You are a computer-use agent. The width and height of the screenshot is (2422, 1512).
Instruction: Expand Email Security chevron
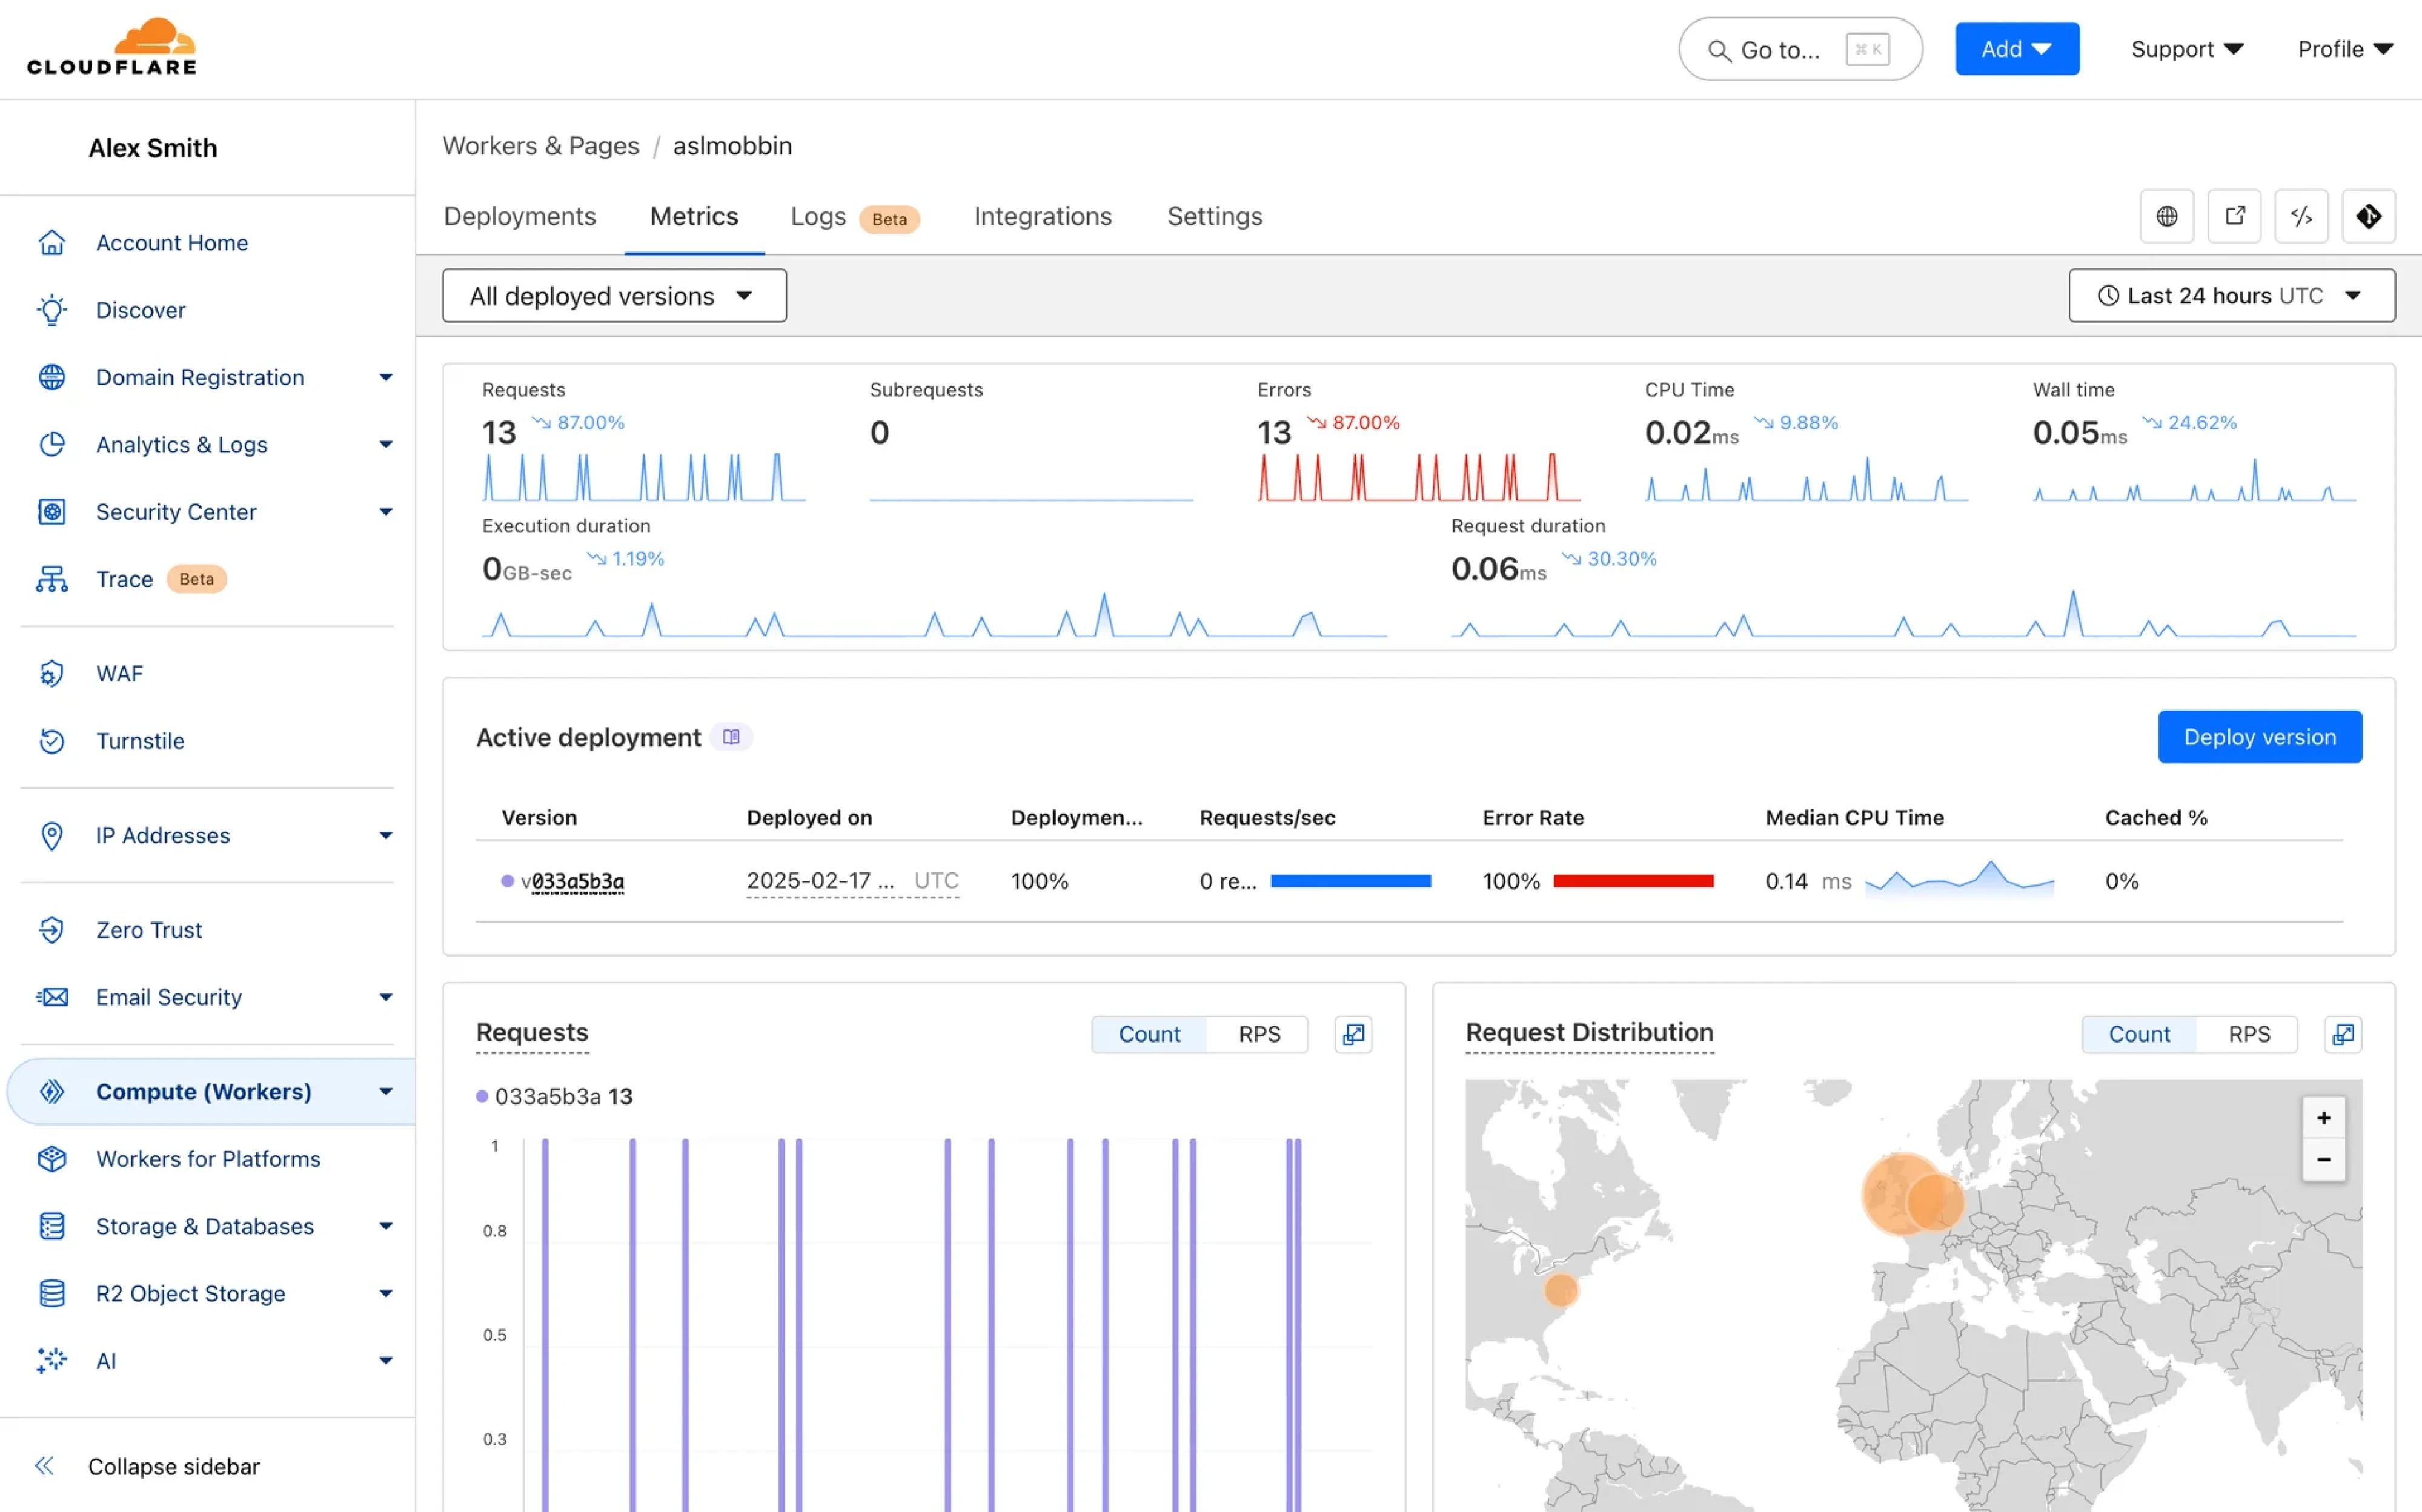click(386, 997)
